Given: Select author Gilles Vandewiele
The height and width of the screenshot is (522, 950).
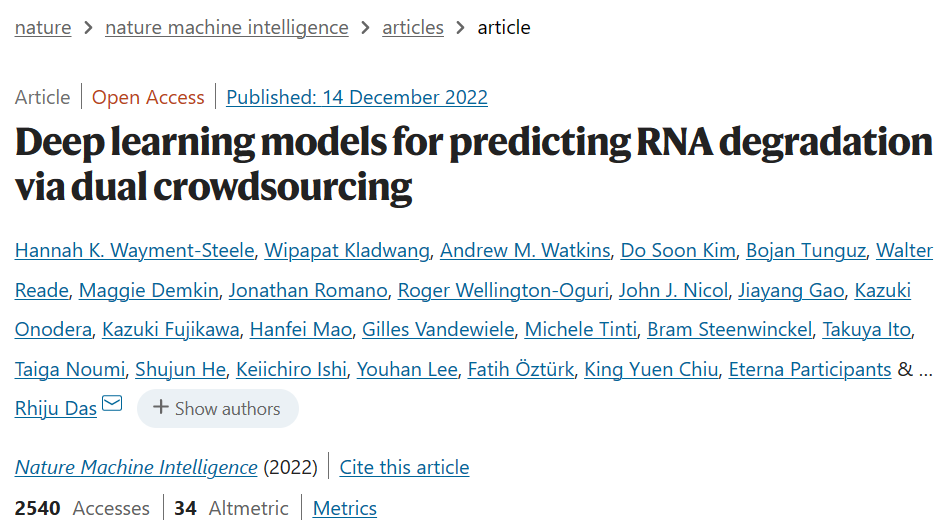Looking at the screenshot, I should (x=438, y=329).
